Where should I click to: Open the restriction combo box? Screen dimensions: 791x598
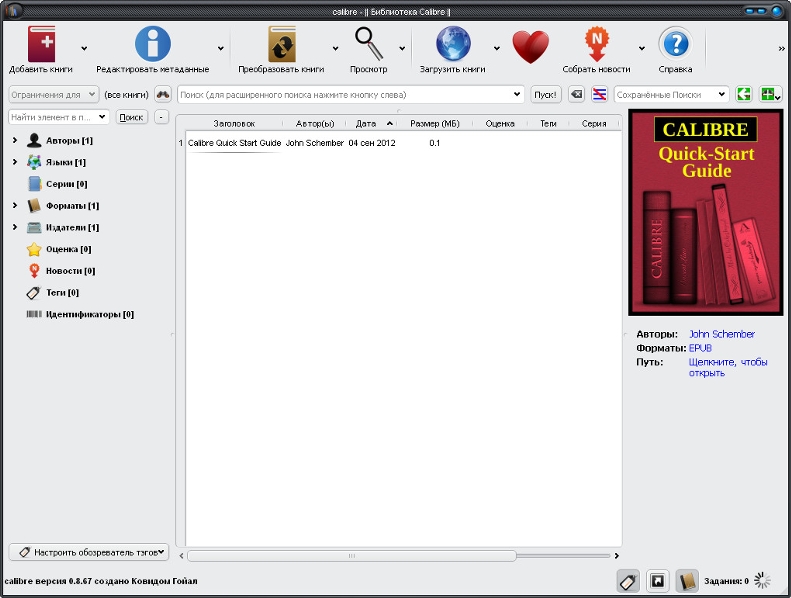(x=53, y=94)
